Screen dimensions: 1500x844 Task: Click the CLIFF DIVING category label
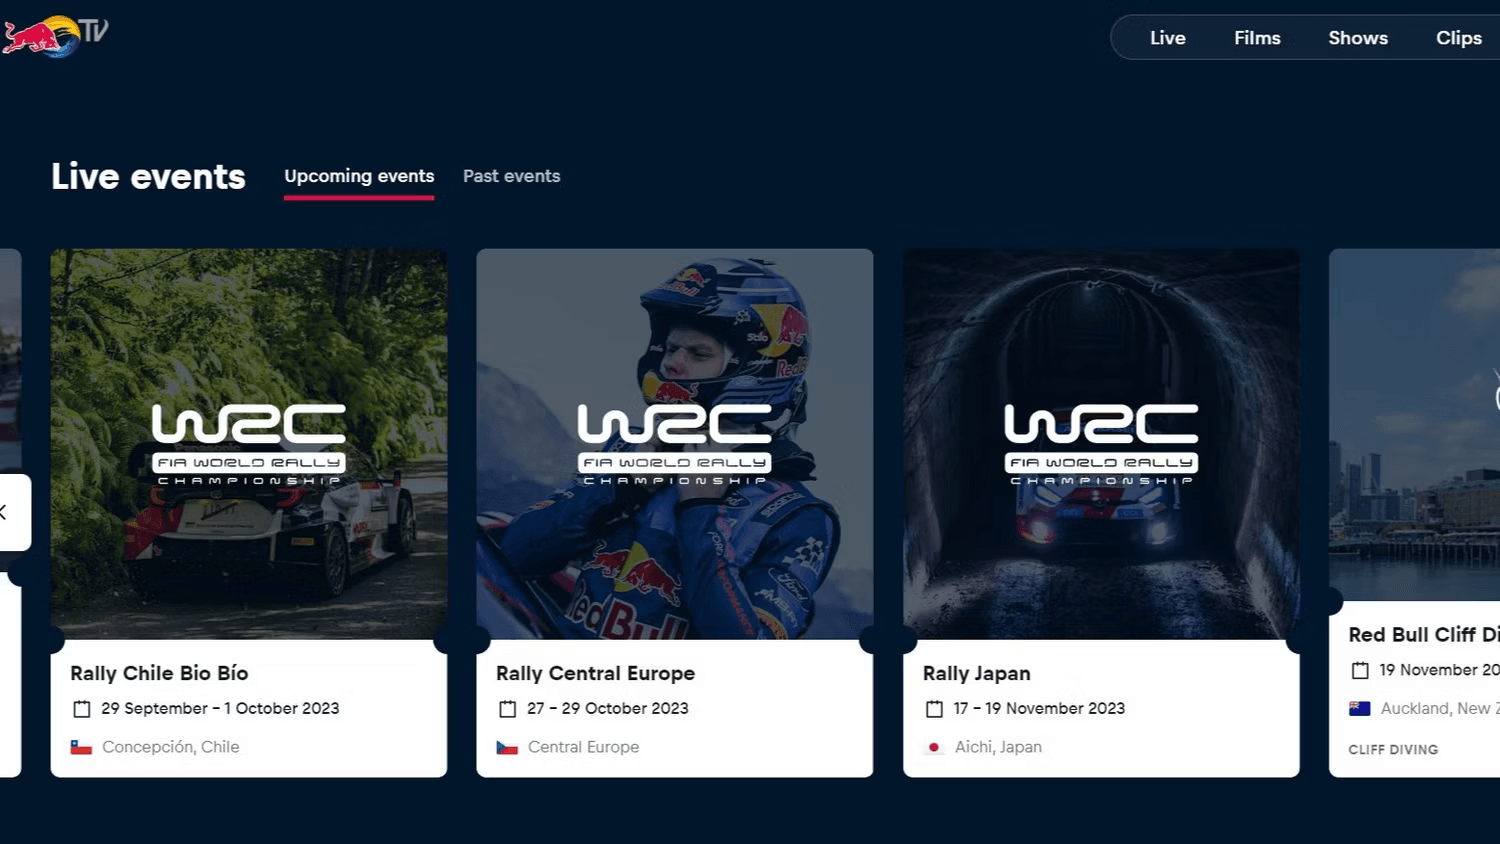[x=1393, y=750]
